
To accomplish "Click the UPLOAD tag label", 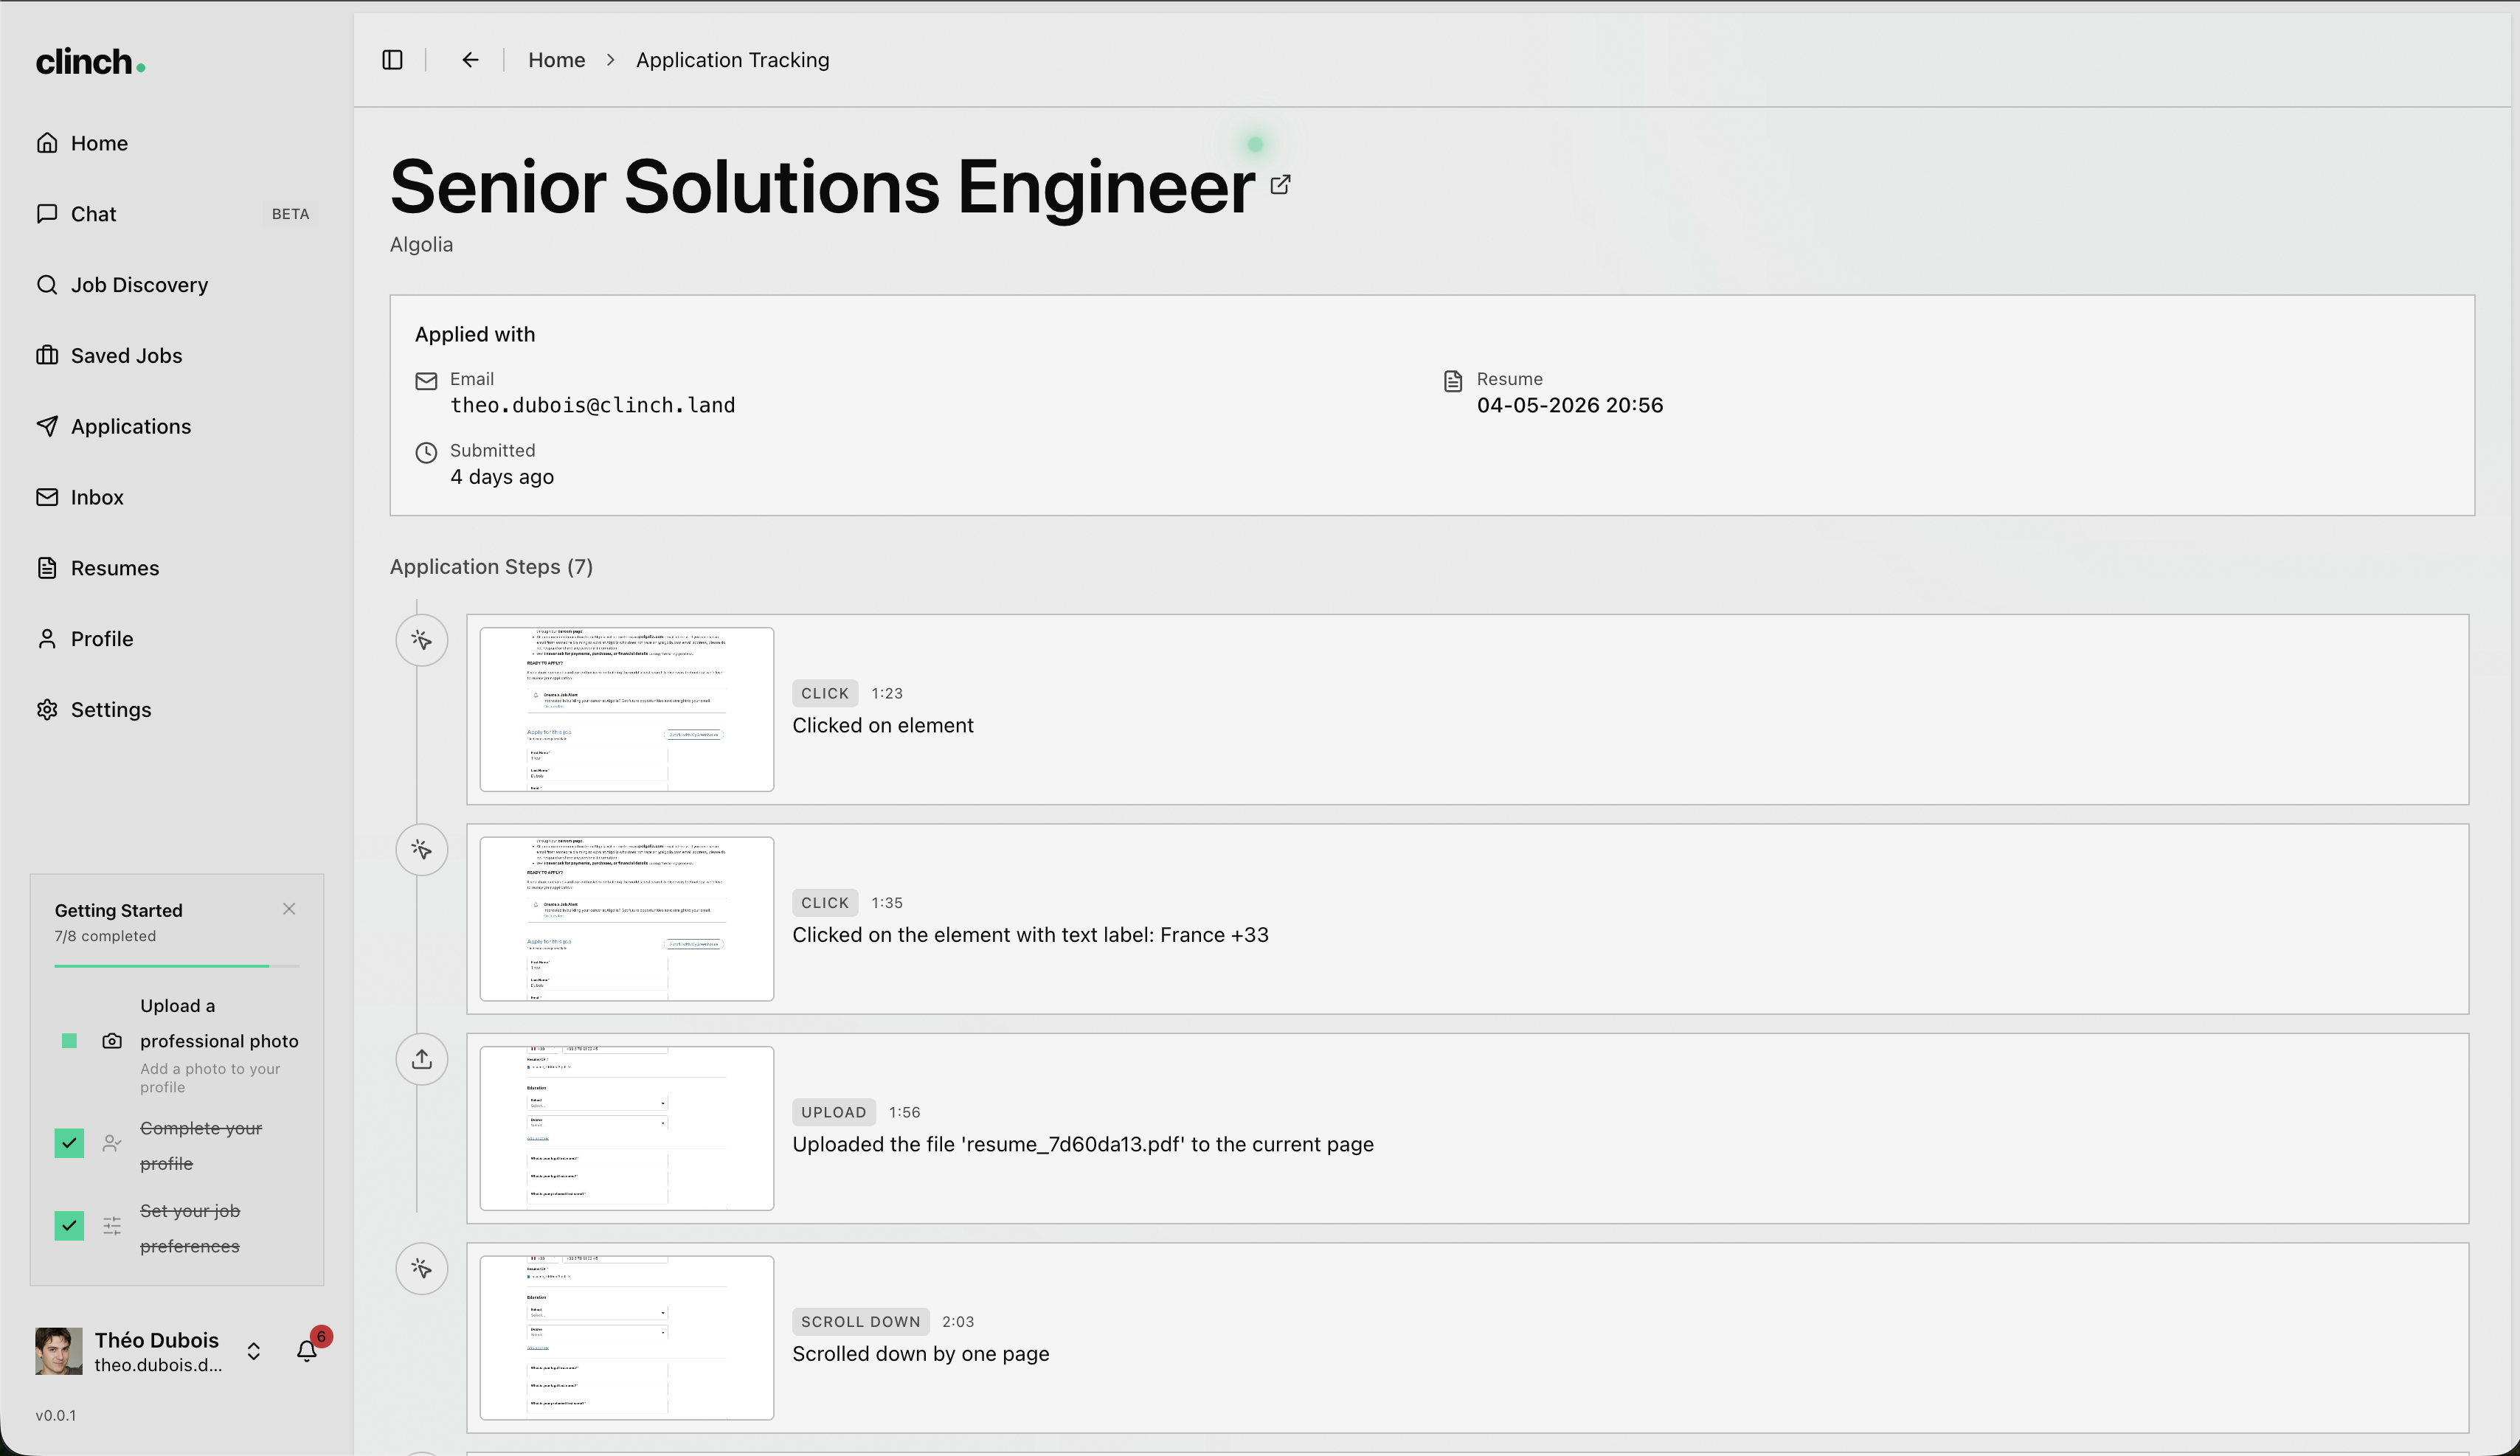I will (834, 1112).
